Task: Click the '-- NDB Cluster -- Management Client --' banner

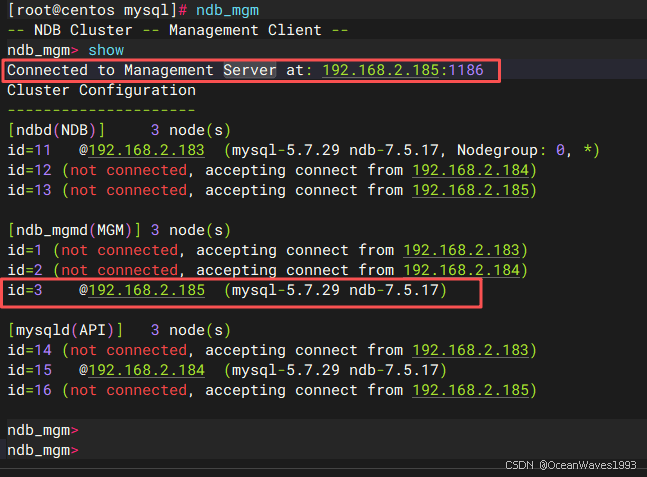Action: click(178, 30)
